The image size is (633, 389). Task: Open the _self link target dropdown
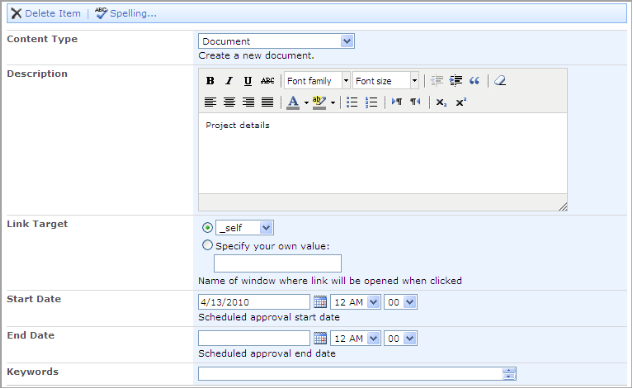(x=245, y=228)
